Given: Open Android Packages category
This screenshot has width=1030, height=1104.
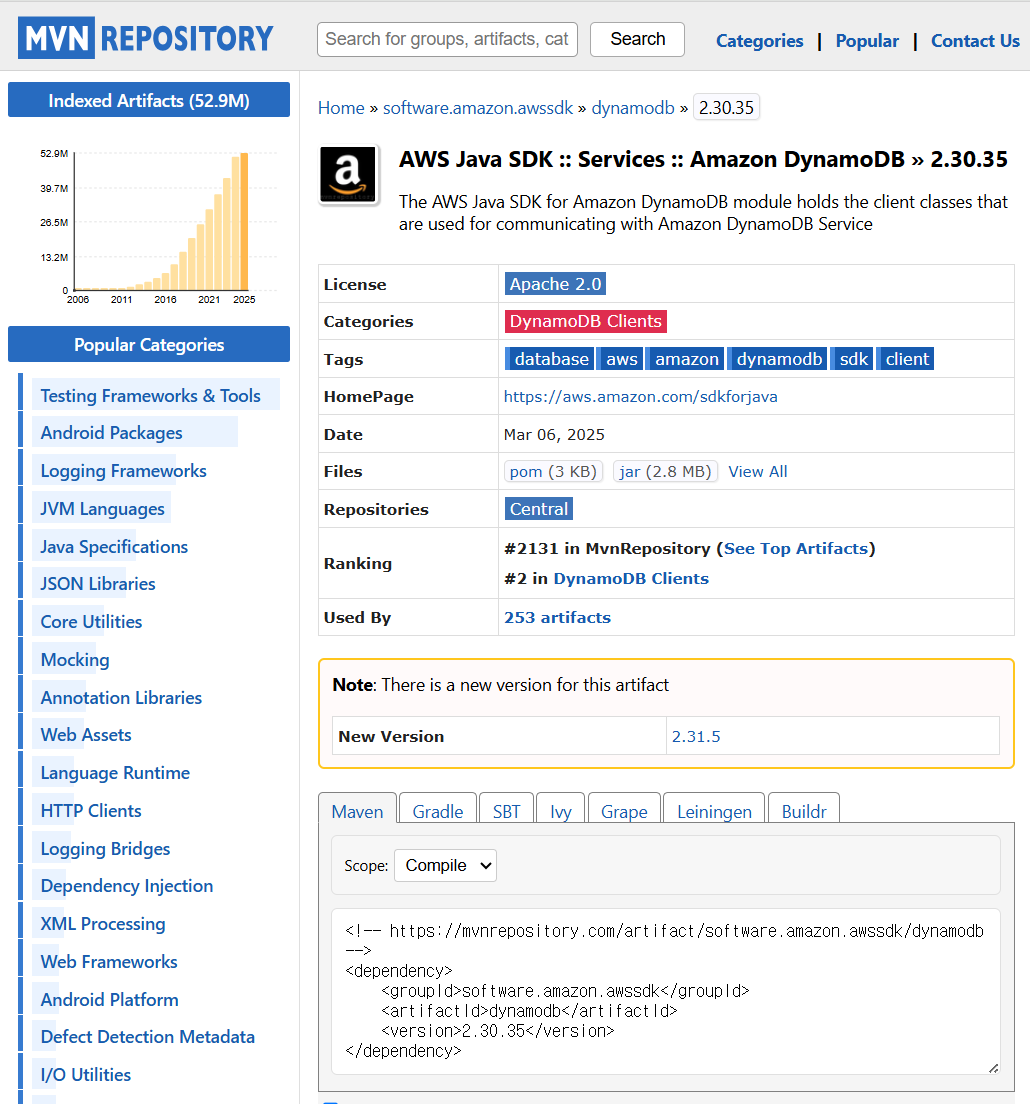Looking at the screenshot, I should pos(111,433).
